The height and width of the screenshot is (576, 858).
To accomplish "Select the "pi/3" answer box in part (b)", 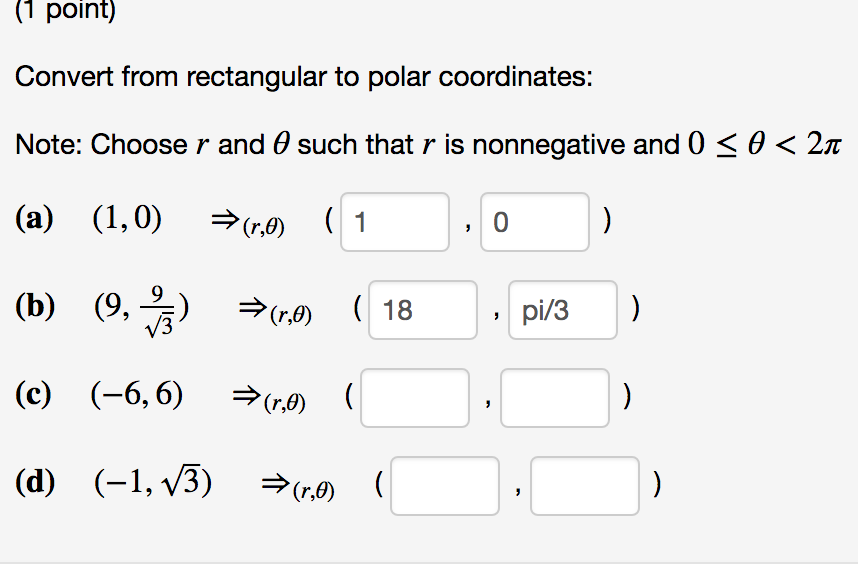I will point(562,310).
